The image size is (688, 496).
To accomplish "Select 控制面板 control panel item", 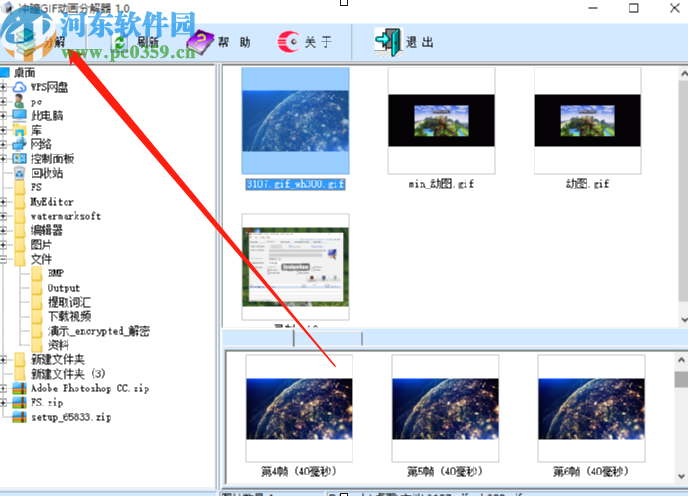I will tap(52, 158).
